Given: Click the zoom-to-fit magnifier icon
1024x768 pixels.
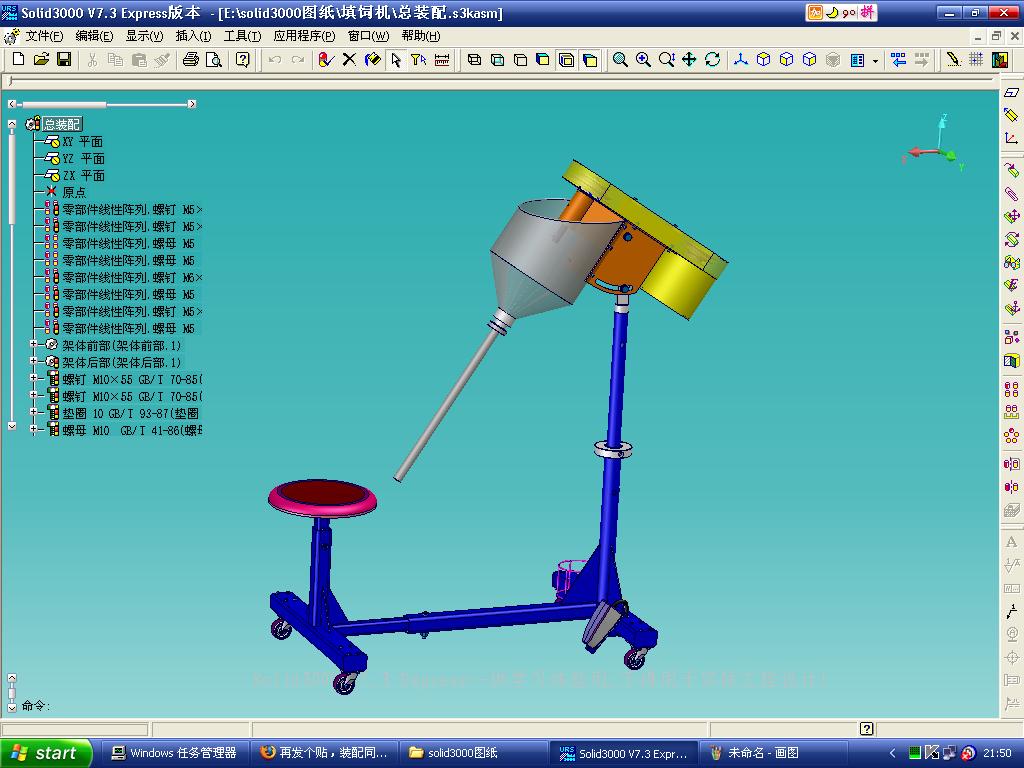Looking at the screenshot, I should 620,59.
